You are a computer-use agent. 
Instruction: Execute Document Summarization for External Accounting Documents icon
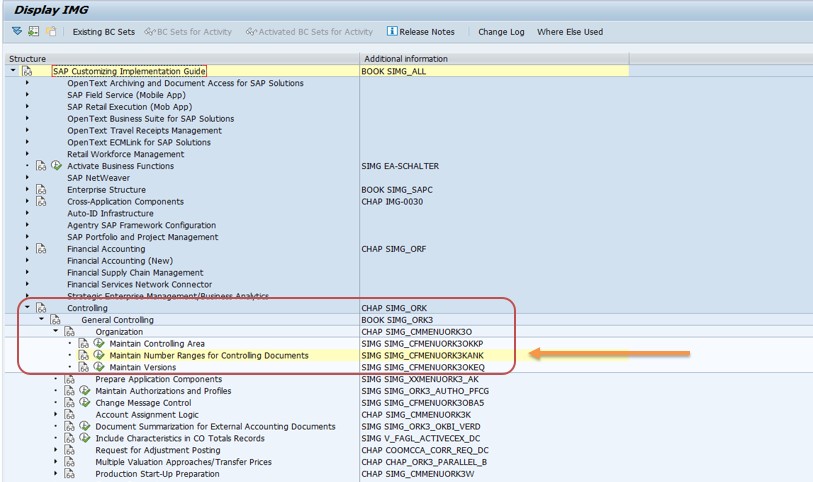[x=85, y=426]
